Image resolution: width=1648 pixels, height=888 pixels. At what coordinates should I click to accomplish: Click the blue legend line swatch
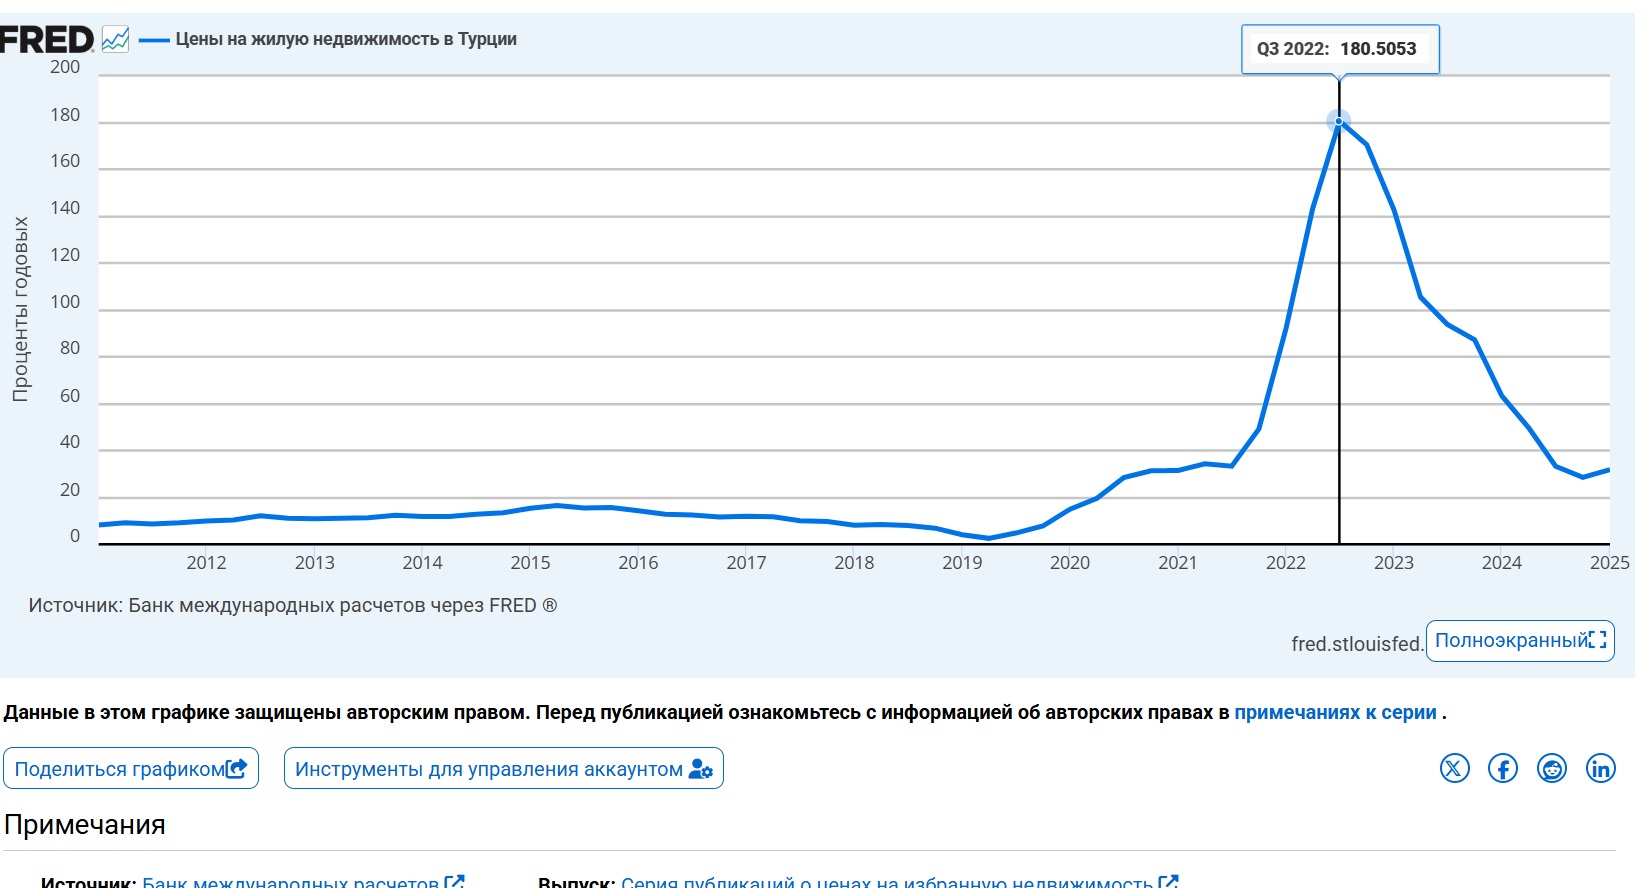(154, 40)
